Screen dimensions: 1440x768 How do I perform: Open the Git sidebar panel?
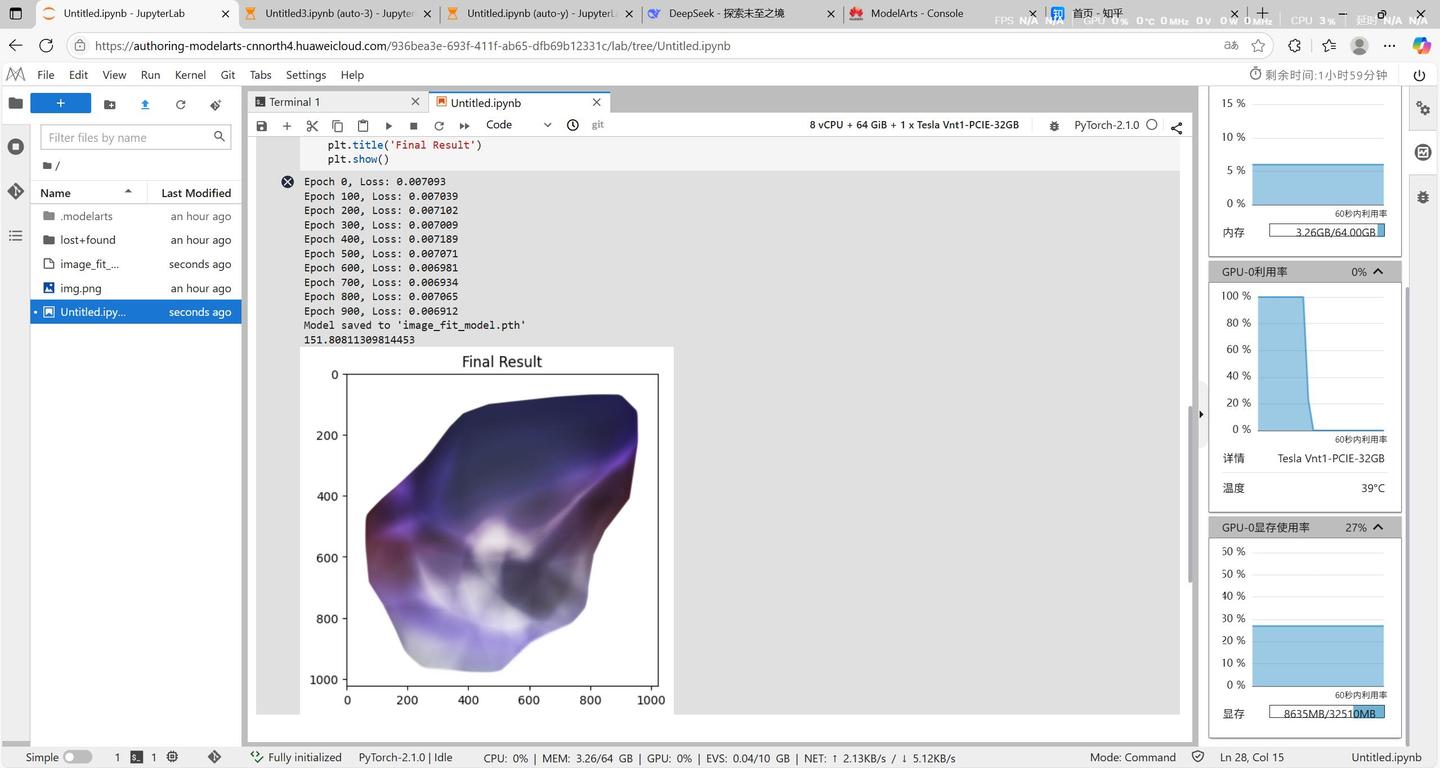coord(16,191)
